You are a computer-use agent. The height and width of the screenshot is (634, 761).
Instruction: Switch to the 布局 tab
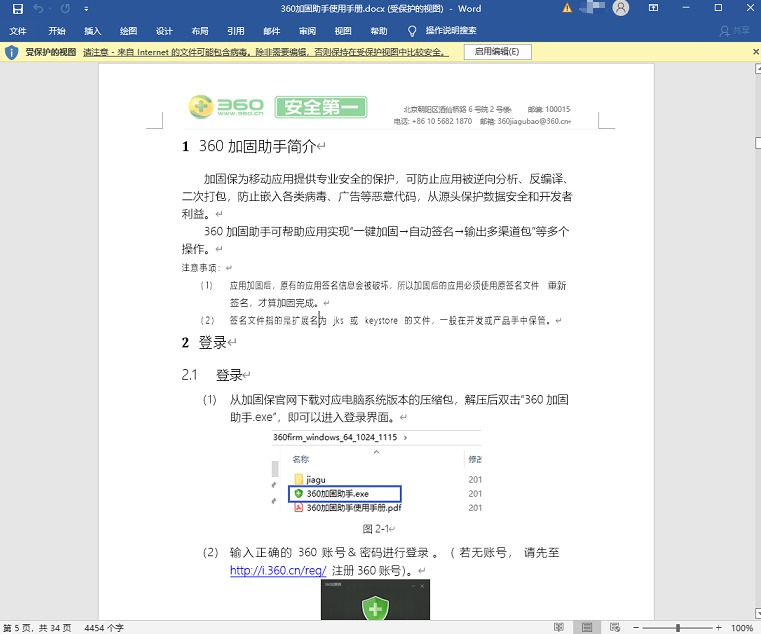[200, 31]
